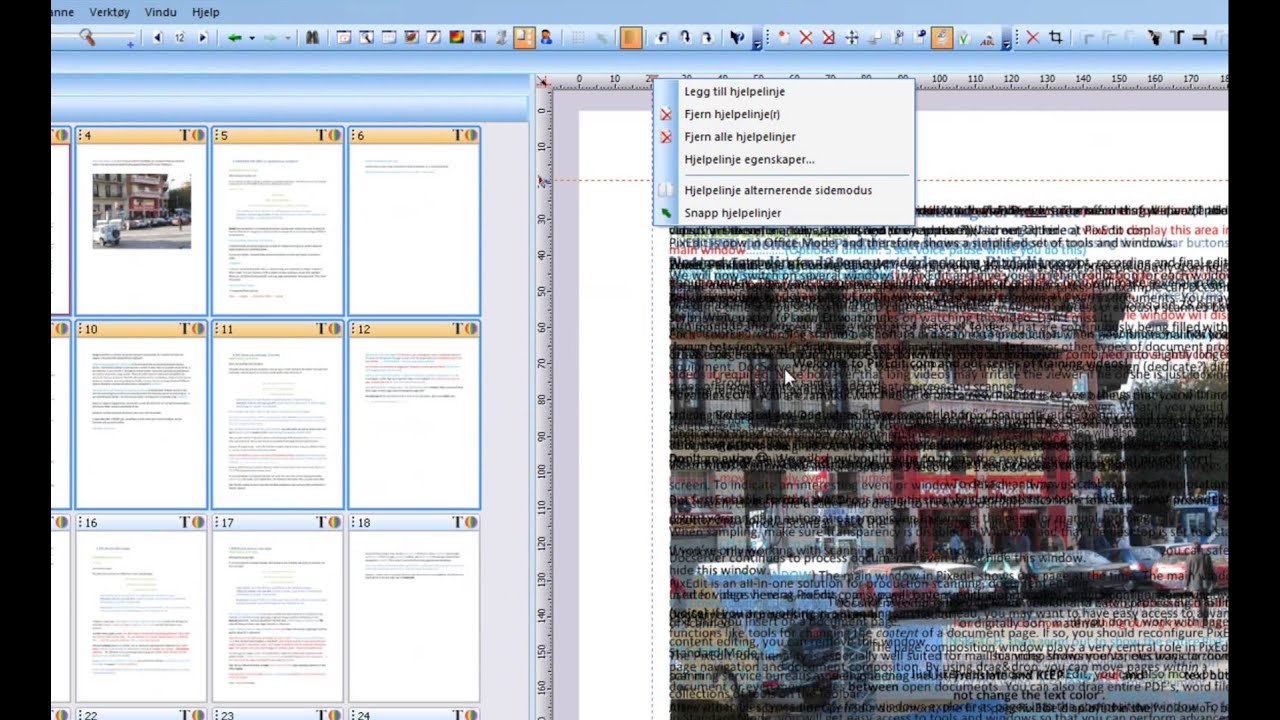Image resolution: width=1280 pixels, height=720 pixels.
Task: Toggle the highlighted orange page button
Action: pyautogui.click(x=630, y=37)
